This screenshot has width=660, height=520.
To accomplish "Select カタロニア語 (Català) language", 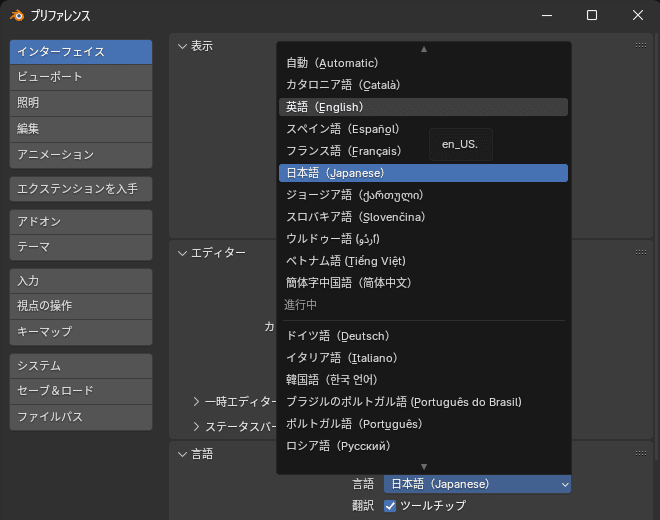I will pos(423,85).
